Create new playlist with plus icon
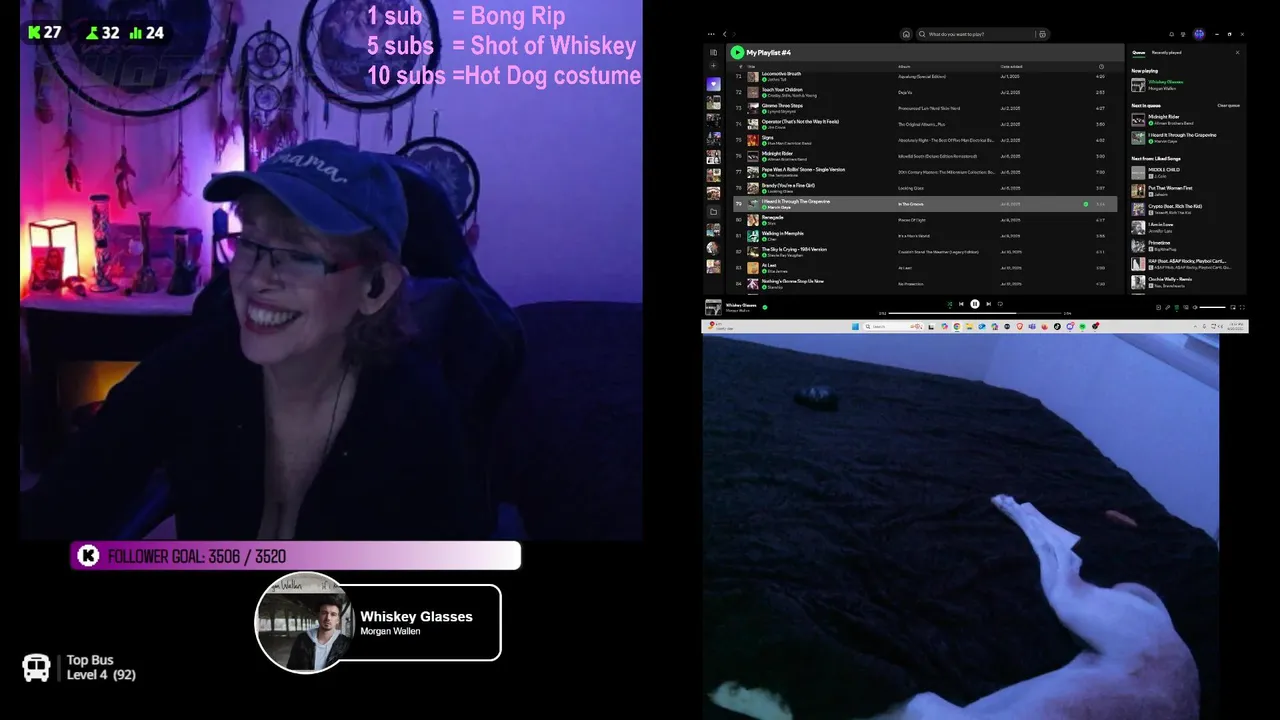1280x720 pixels. tap(713, 66)
